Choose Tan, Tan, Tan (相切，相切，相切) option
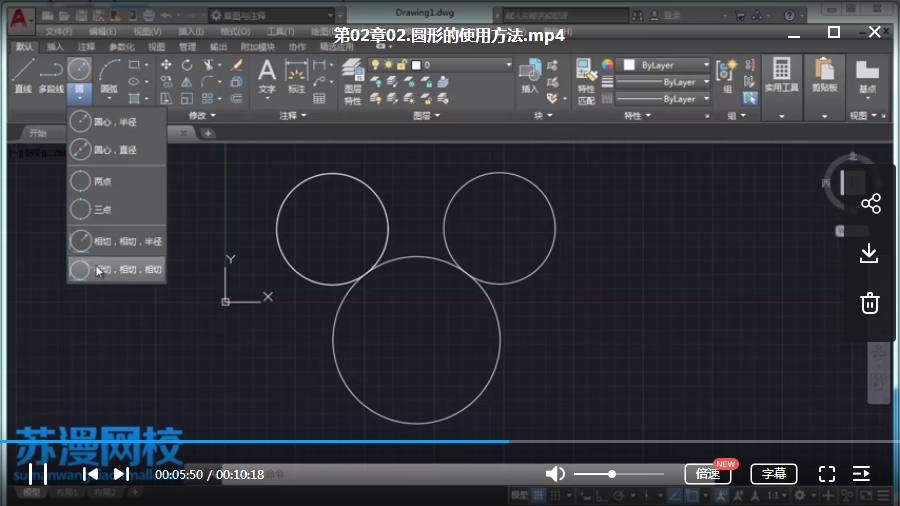900x506 pixels. (117, 269)
